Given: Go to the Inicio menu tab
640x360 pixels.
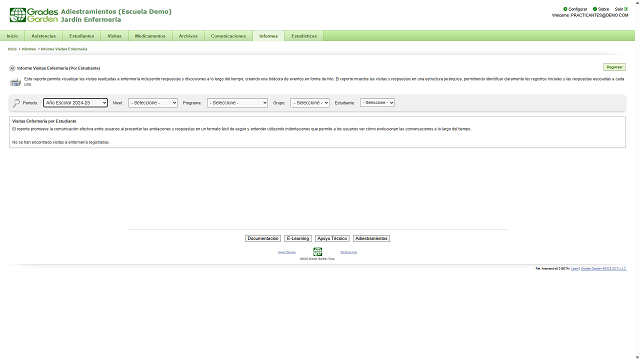Looking at the screenshot, I should (x=12, y=36).
